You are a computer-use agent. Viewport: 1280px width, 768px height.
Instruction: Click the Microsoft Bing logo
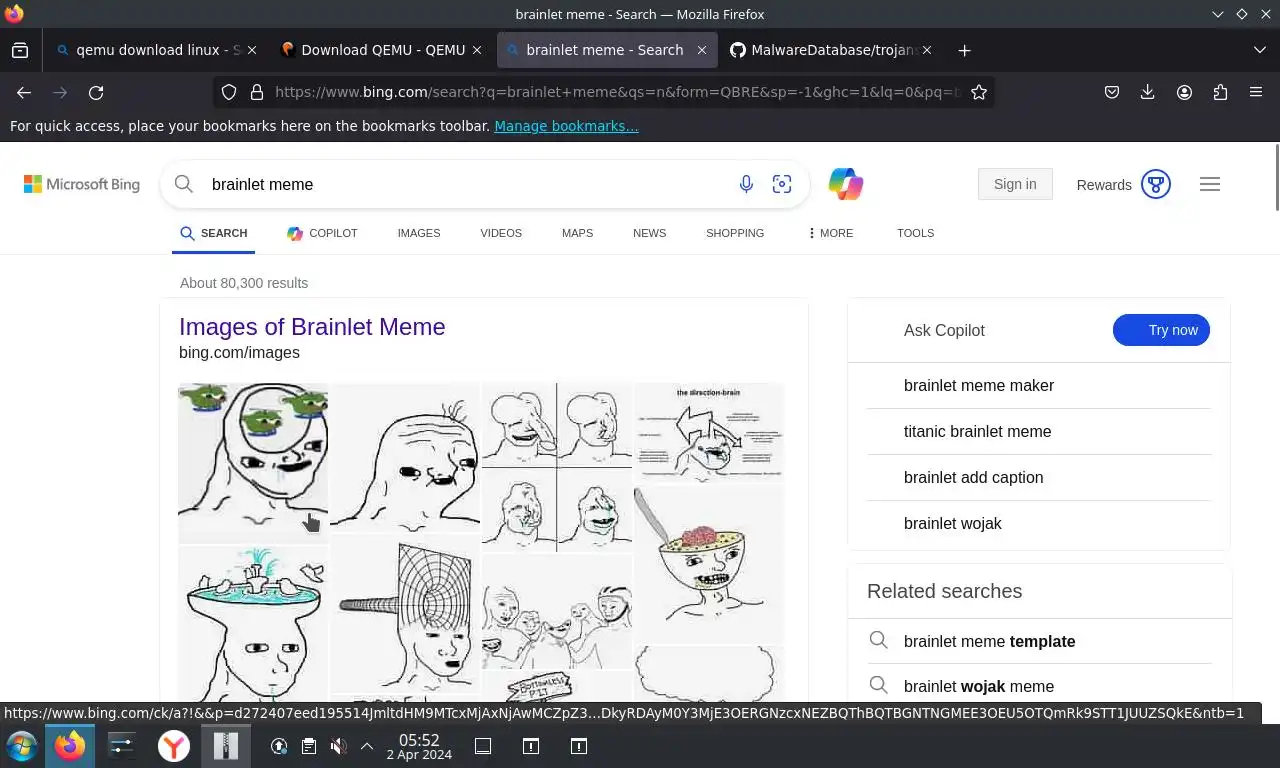tap(82, 184)
